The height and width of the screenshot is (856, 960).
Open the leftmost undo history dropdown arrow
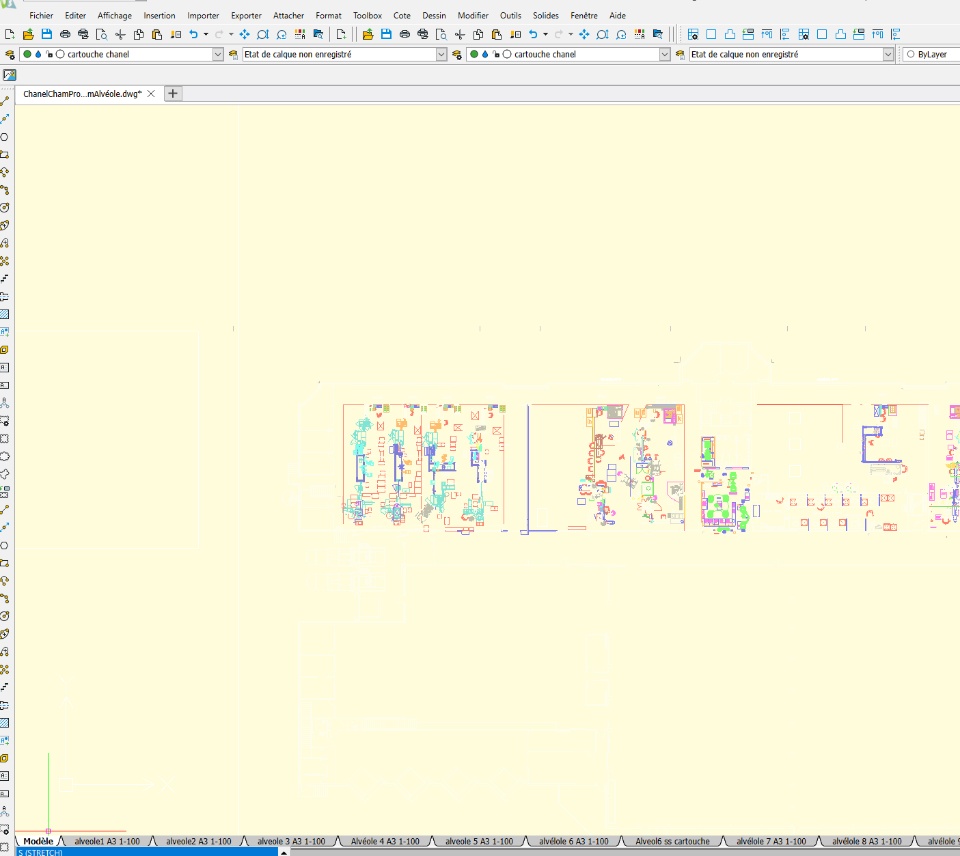pyautogui.click(x=206, y=34)
